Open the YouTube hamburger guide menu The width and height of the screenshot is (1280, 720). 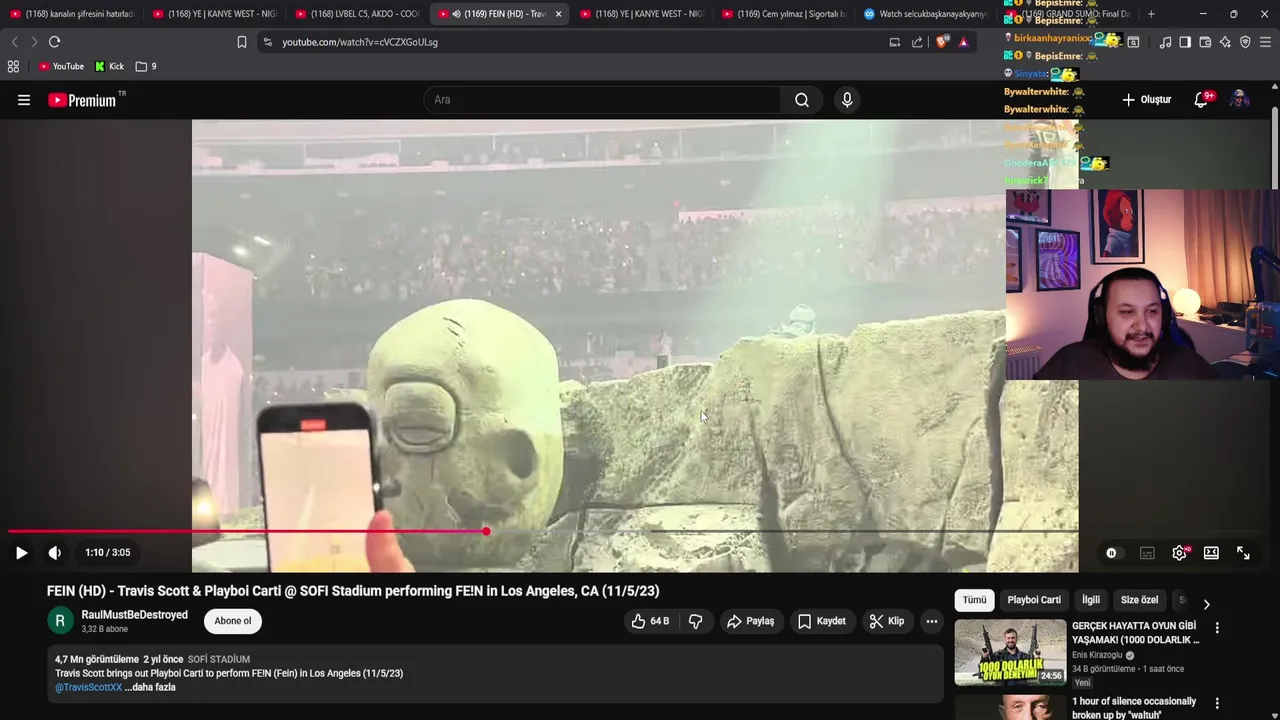pos(24,100)
